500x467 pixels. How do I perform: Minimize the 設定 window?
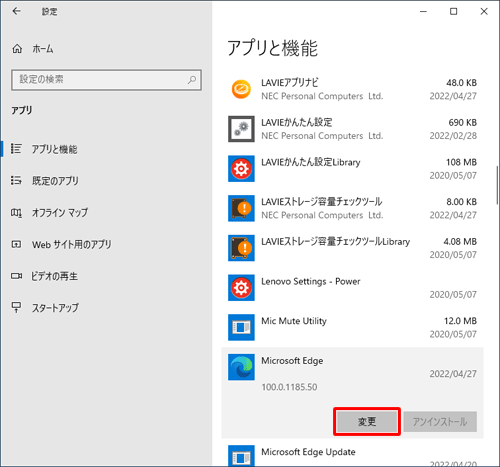click(x=423, y=11)
